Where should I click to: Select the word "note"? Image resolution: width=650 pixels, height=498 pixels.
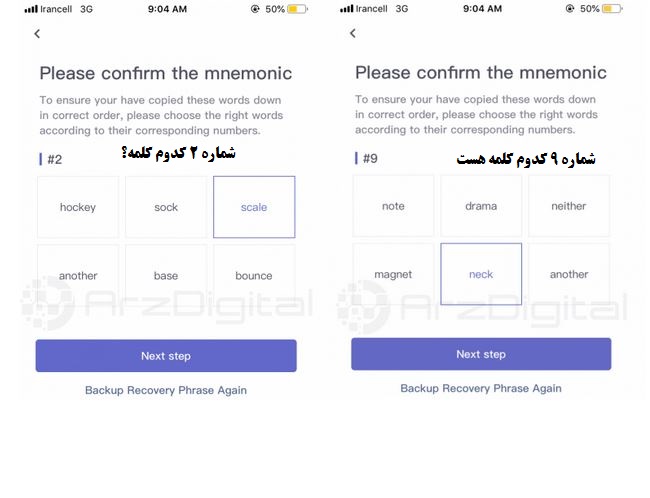[393, 206]
